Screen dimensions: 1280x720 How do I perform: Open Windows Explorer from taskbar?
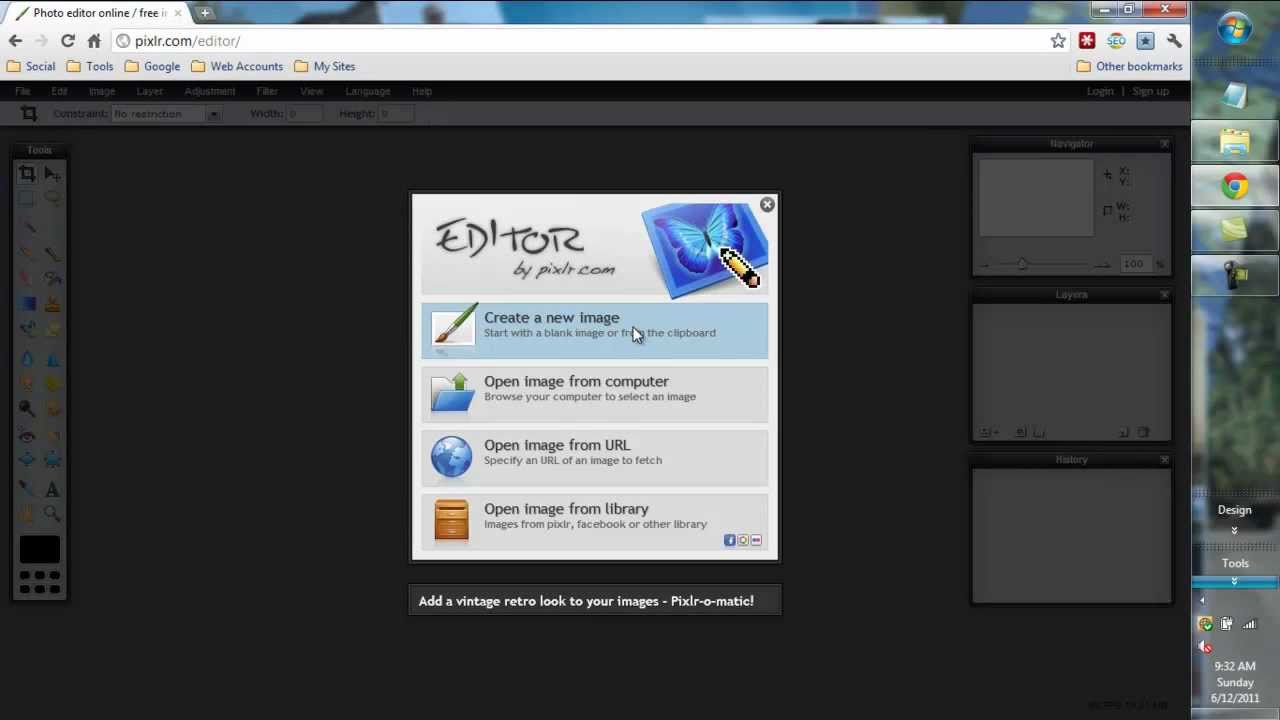tap(1235, 141)
